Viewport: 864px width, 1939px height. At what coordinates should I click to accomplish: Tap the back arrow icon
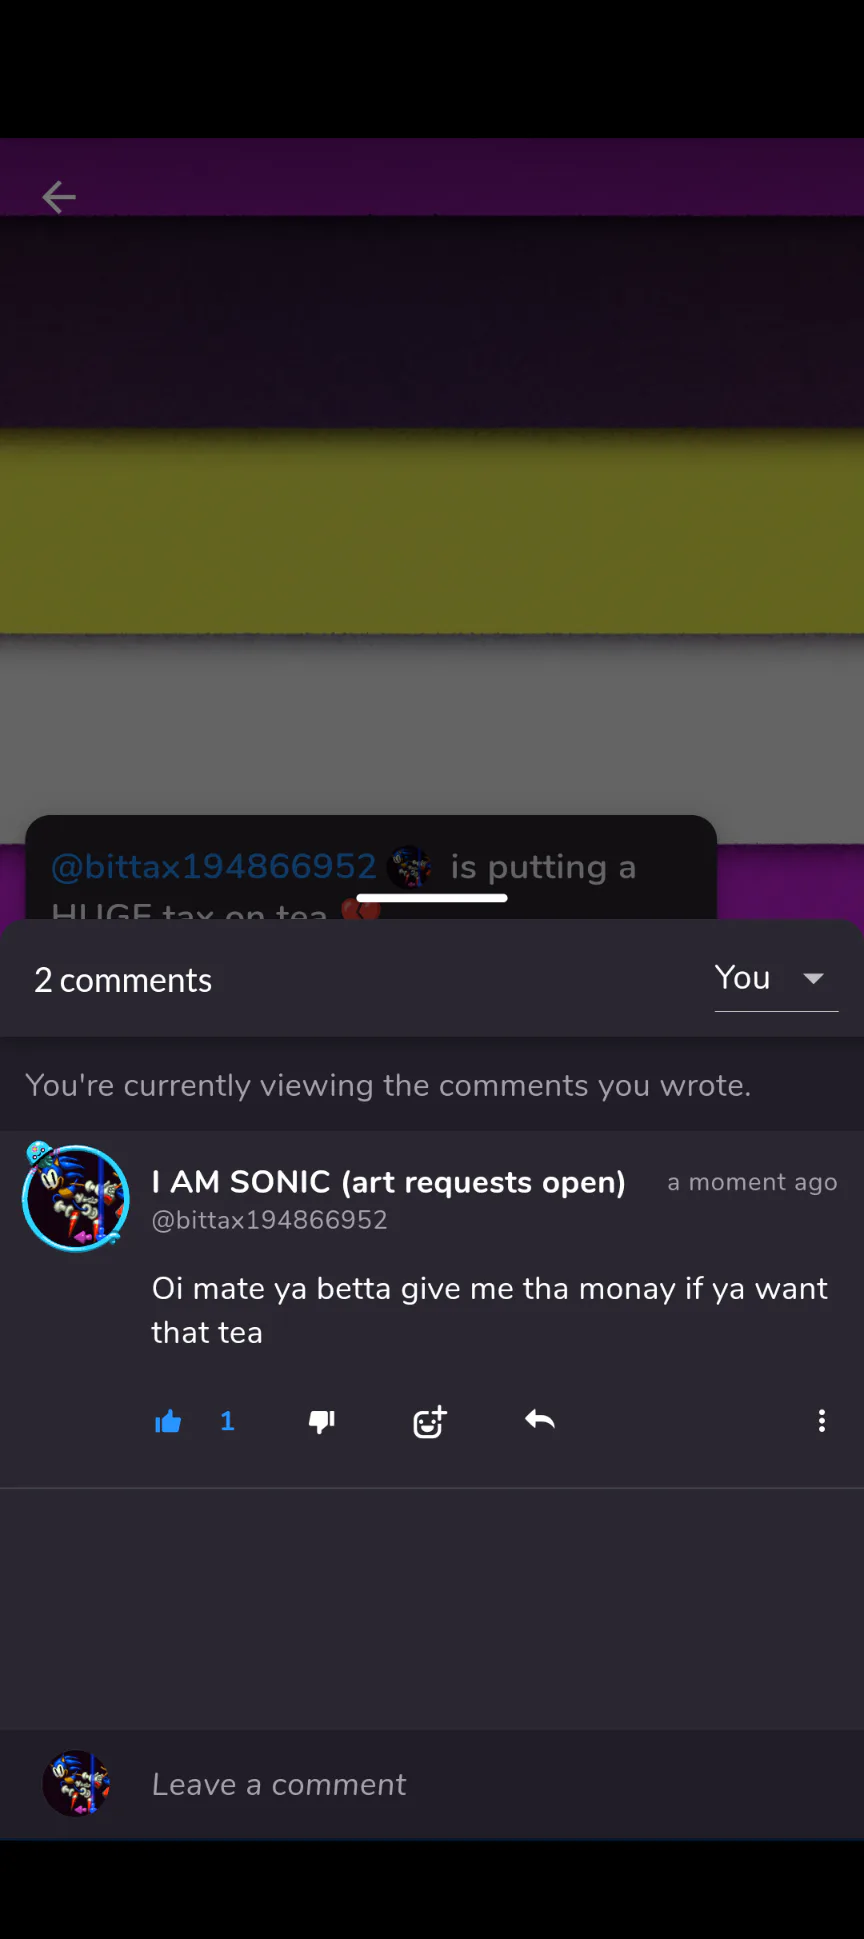[59, 197]
